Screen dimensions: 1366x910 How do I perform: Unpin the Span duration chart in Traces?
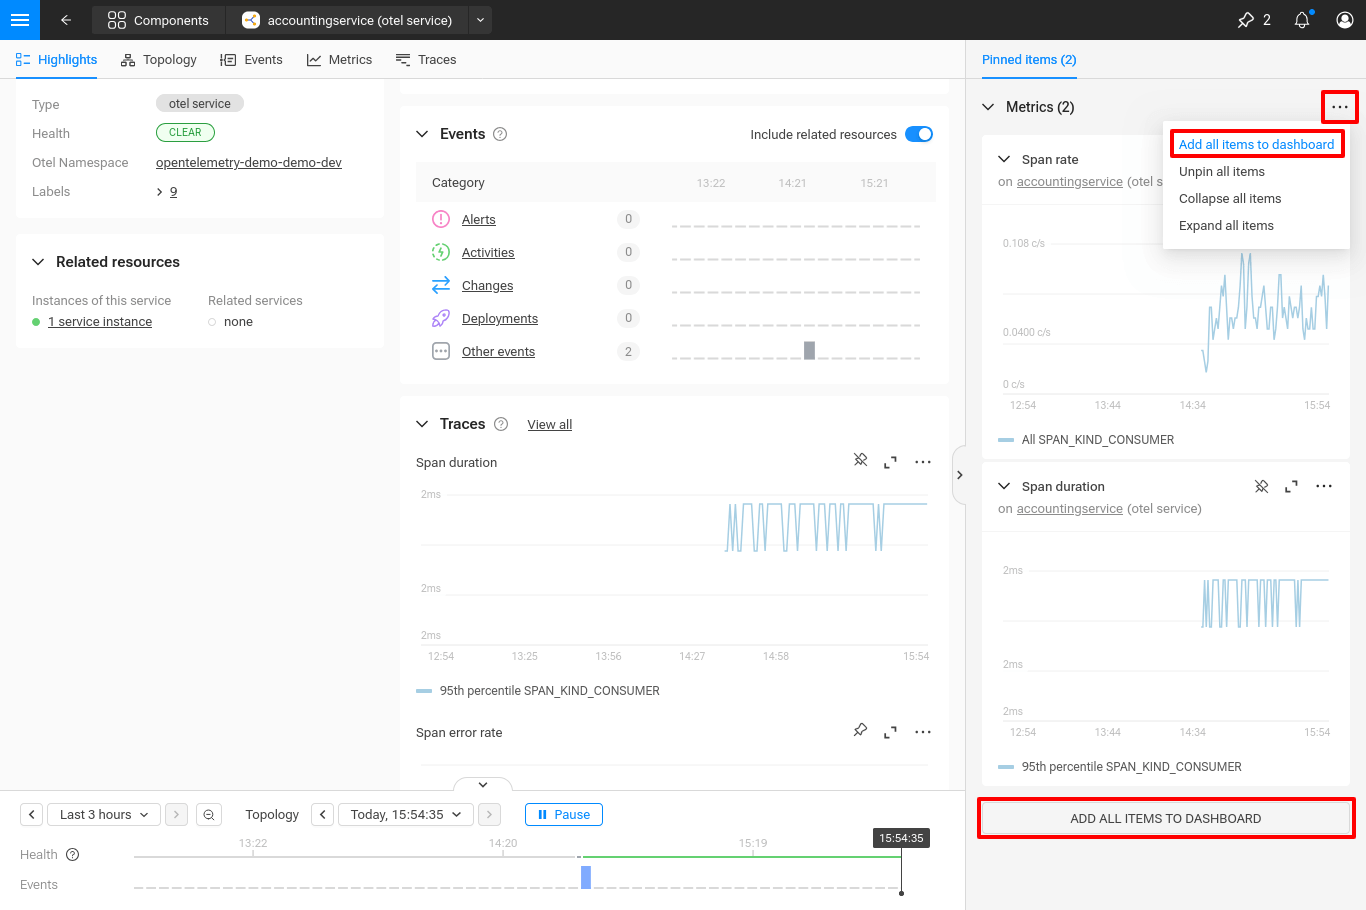(860, 460)
